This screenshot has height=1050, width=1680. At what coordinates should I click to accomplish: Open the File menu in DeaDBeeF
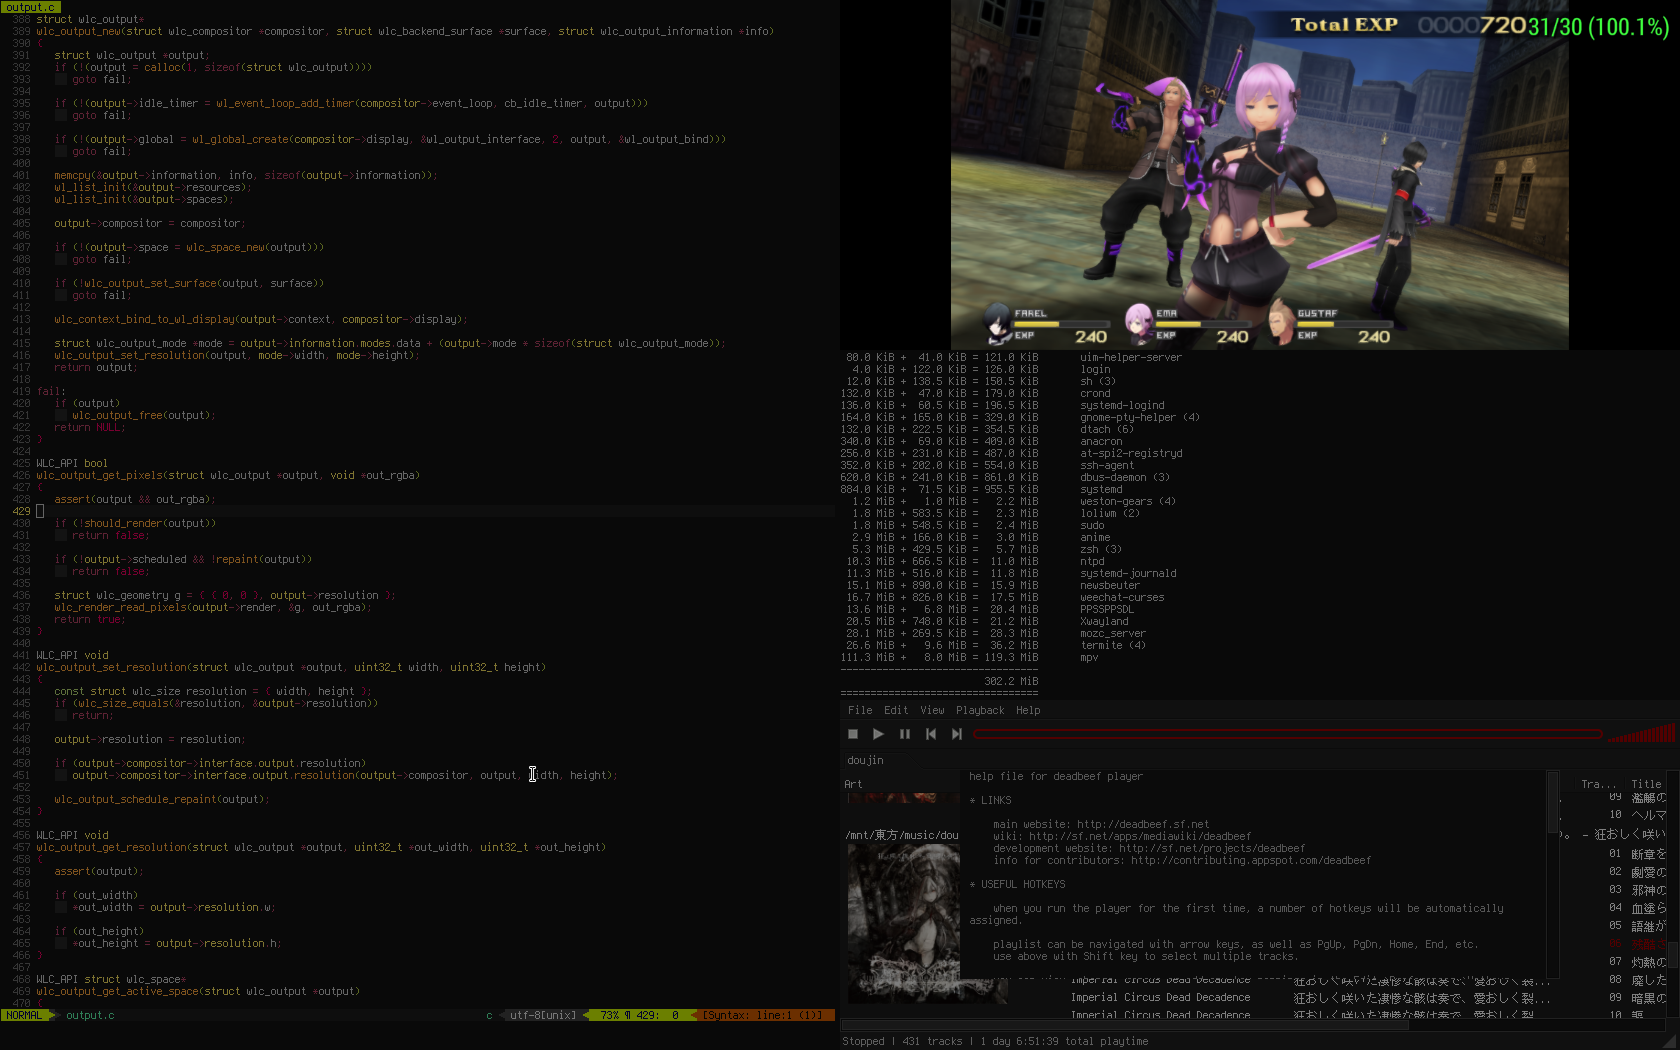pos(860,710)
